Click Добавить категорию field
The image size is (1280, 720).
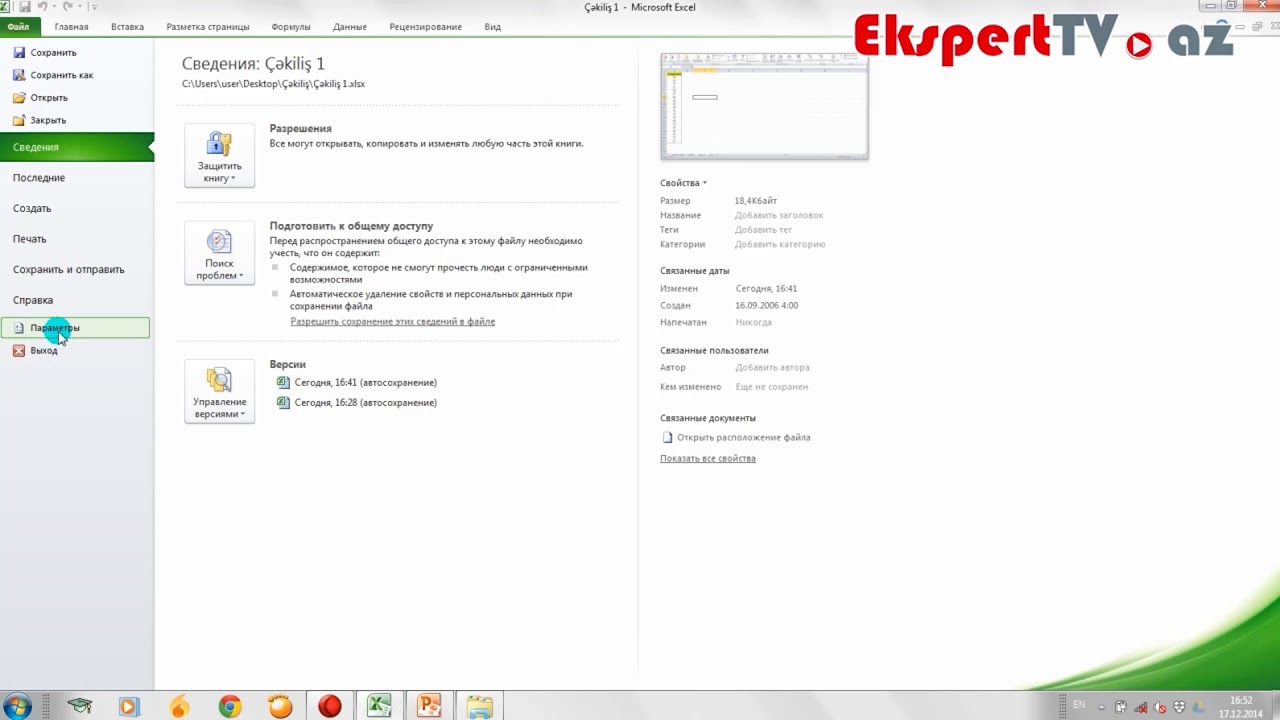pyautogui.click(x=780, y=245)
